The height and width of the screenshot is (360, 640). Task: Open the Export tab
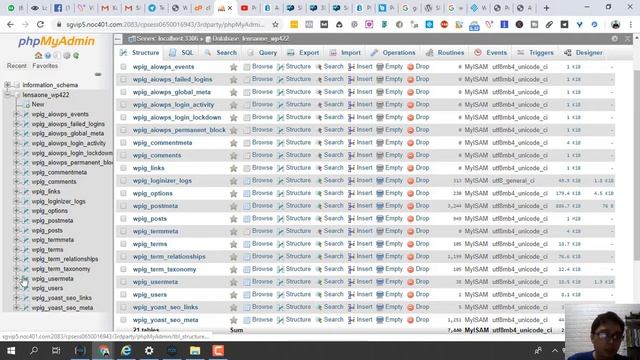[303, 53]
